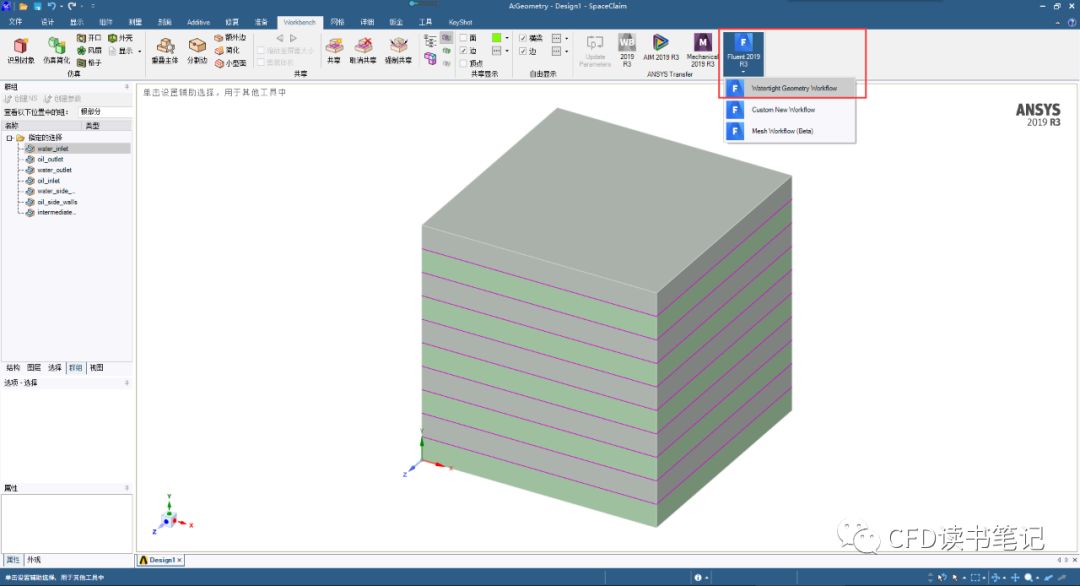Select the 外壳 tool
1080x586 pixels.
click(121, 38)
